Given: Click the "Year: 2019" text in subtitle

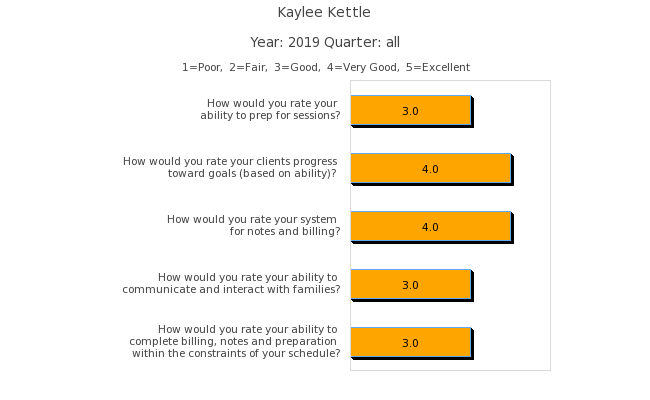Looking at the screenshot, I should tap(285, 42).
